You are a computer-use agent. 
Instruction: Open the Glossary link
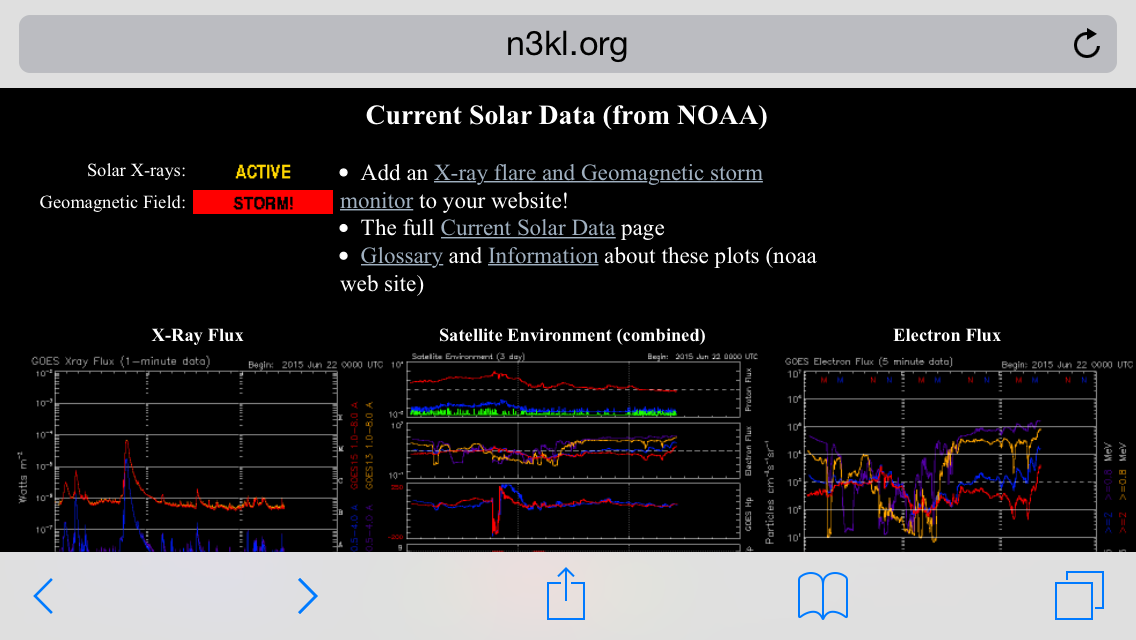(x=401, y=256)
